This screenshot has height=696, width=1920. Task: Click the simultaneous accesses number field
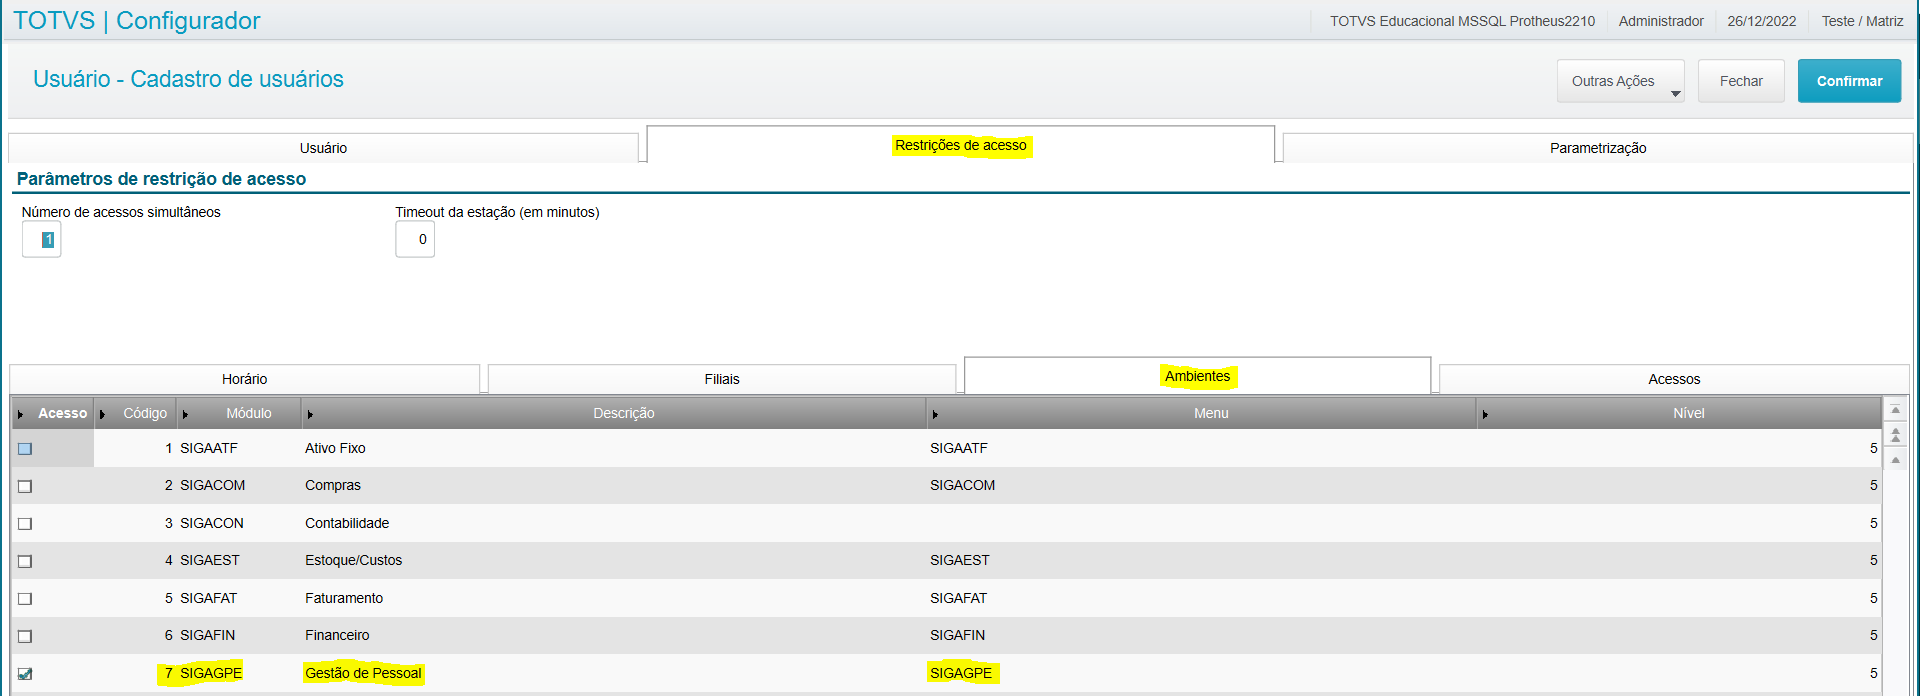(x=41, y=239)
